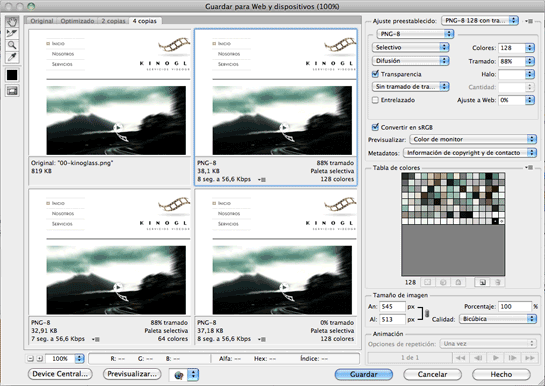Click the Cancelar button

click(432, 374)
